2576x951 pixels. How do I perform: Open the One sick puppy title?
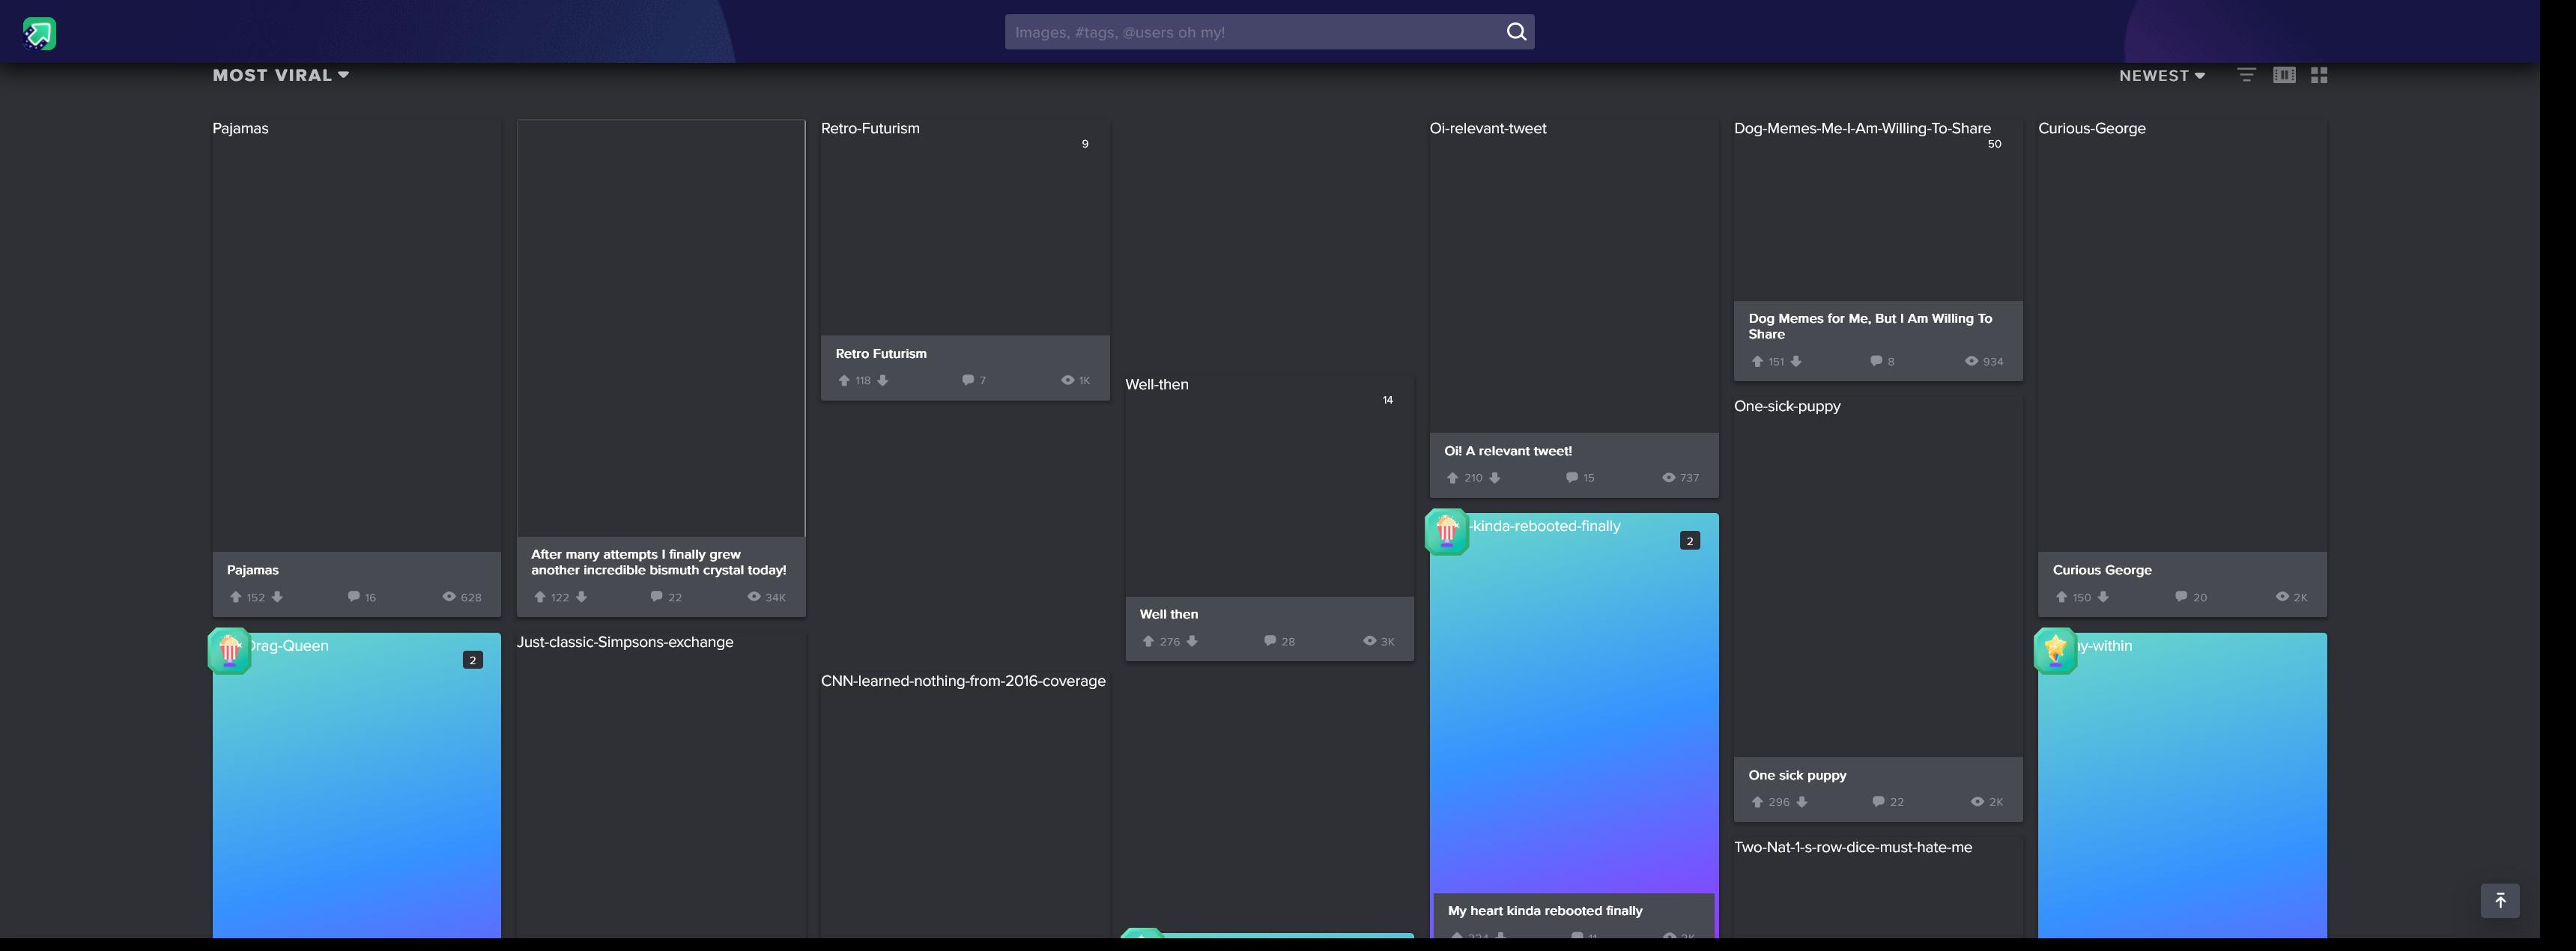1797,775
